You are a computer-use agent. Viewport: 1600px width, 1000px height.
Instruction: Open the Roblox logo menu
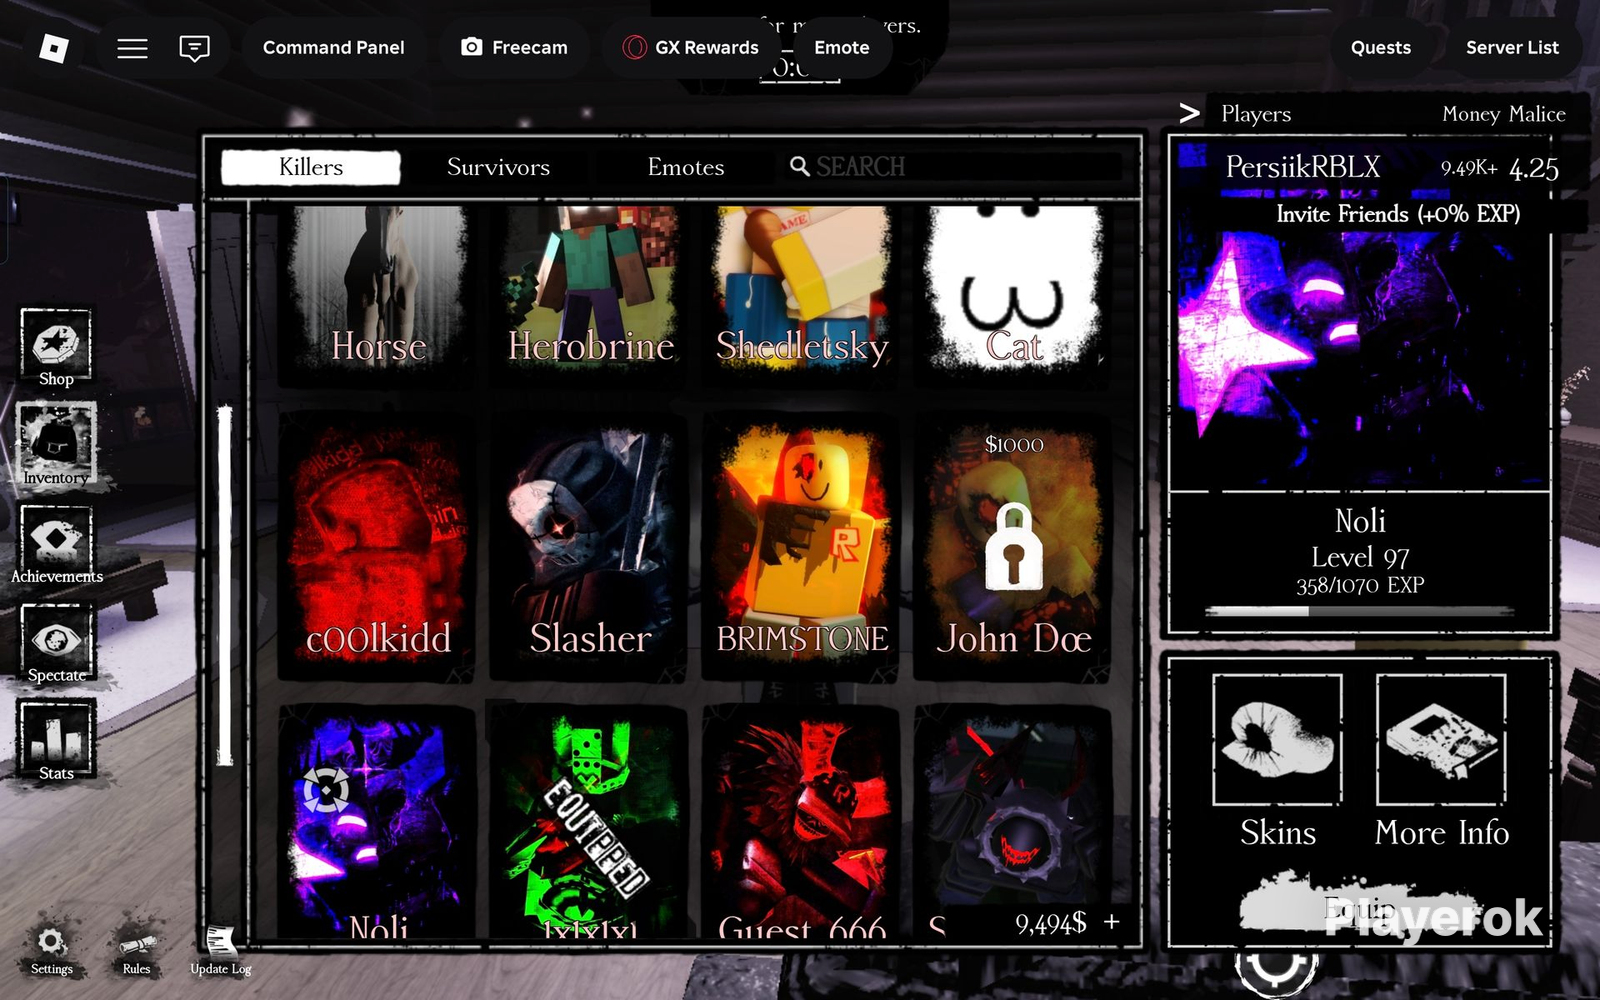tap(53, 48)
